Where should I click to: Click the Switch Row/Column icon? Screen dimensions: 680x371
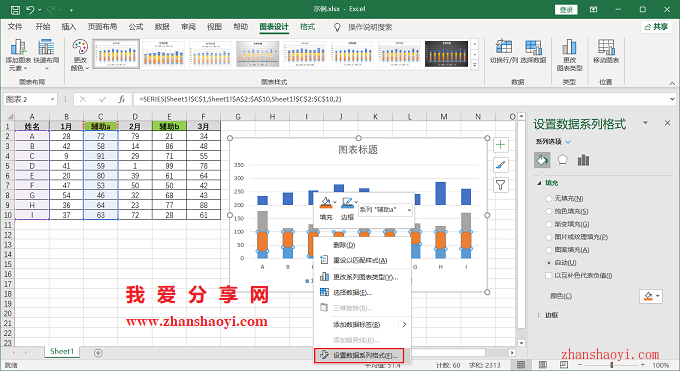pos(504,47)
